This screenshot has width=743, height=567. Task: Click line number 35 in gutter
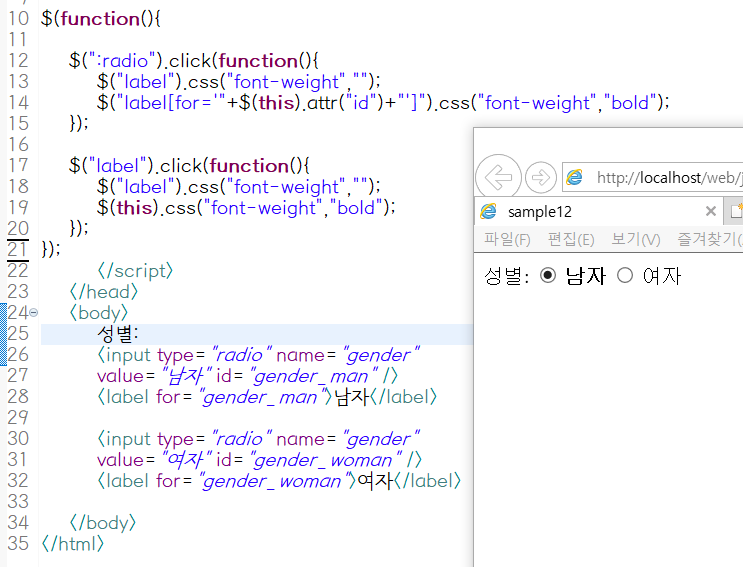point(18,543)
